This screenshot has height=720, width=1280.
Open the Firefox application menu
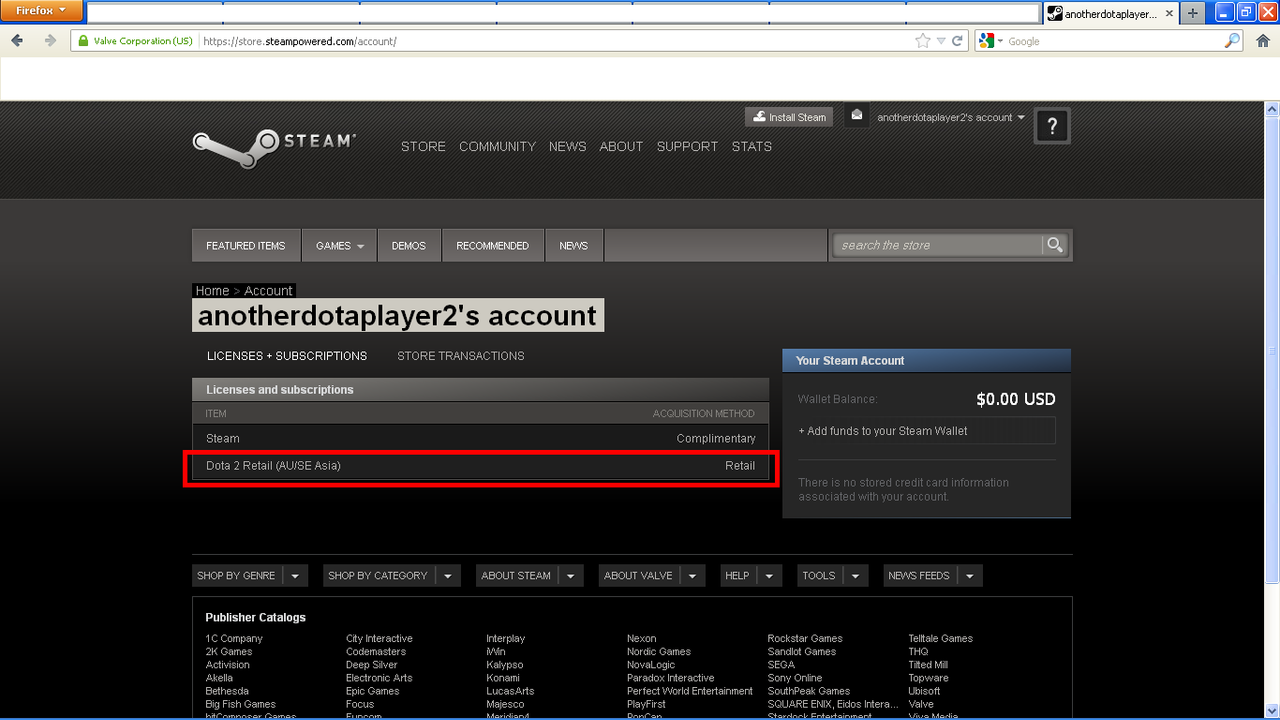(41, 11)
